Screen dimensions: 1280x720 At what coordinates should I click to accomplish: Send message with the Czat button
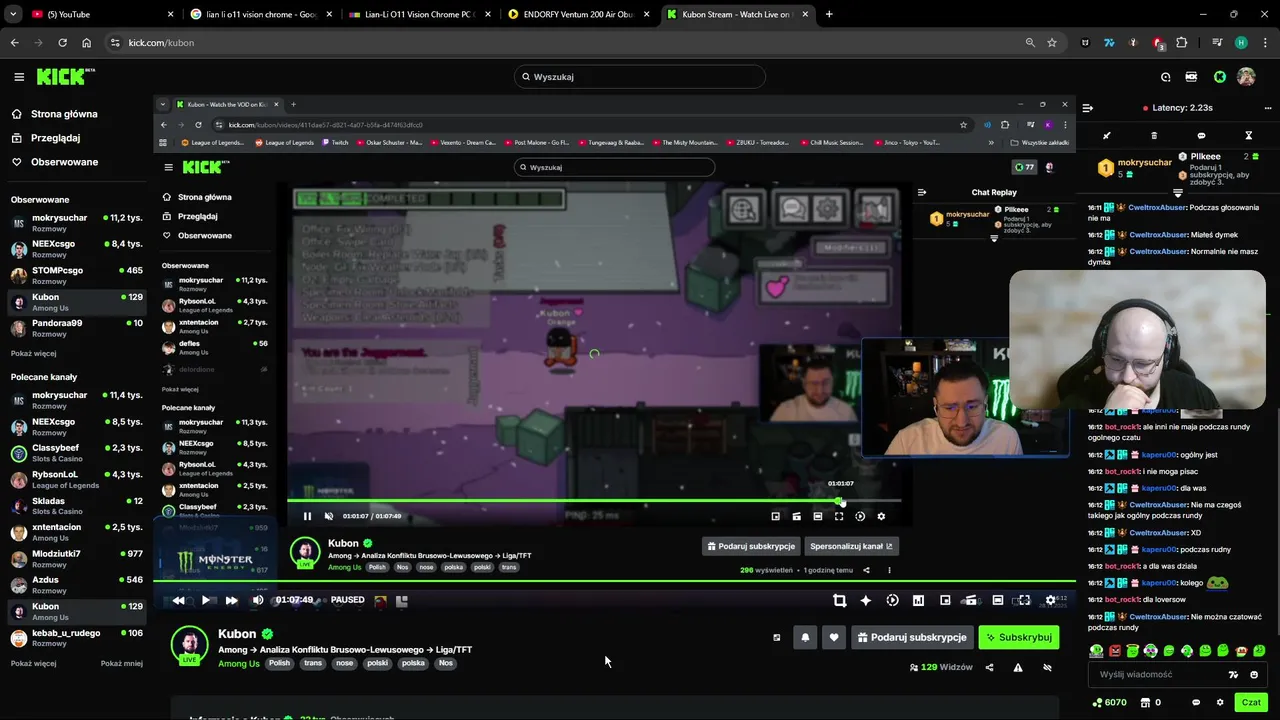pyautogui.click(x=1251, y=702)
